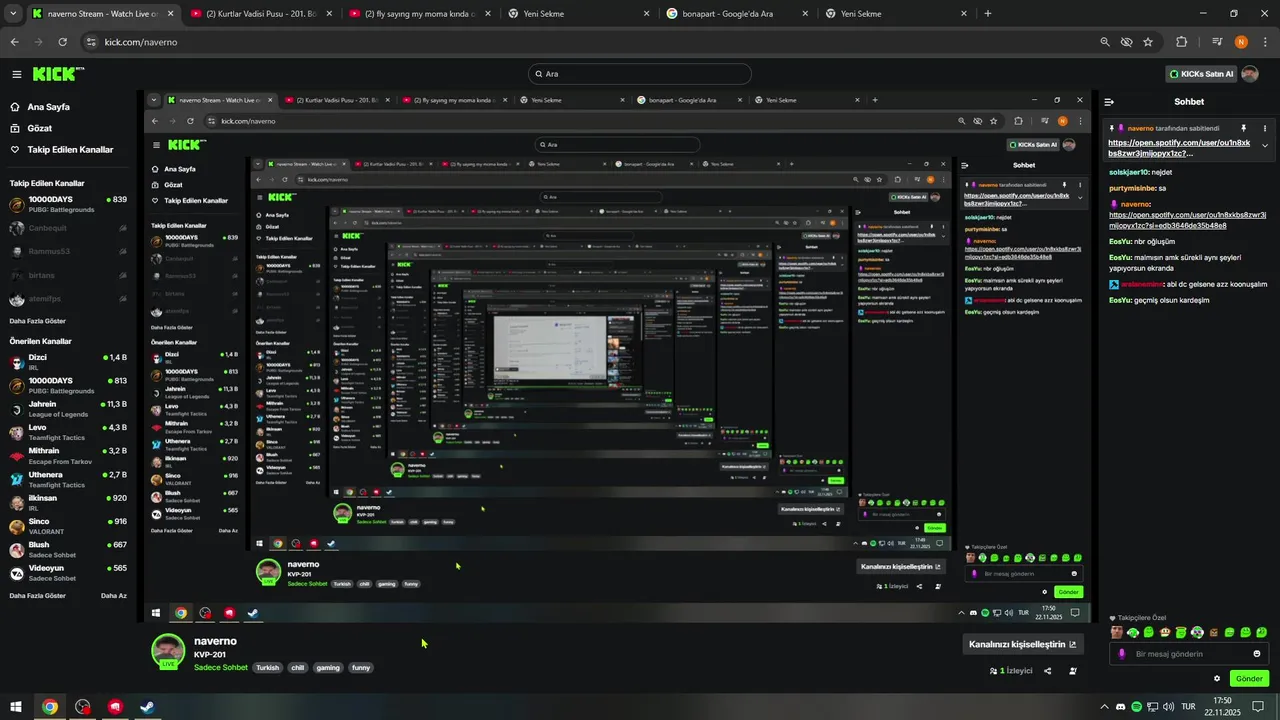Collapse recommended list with Daha Az
The image size is (1280, 720).
(x=114, y=595)
